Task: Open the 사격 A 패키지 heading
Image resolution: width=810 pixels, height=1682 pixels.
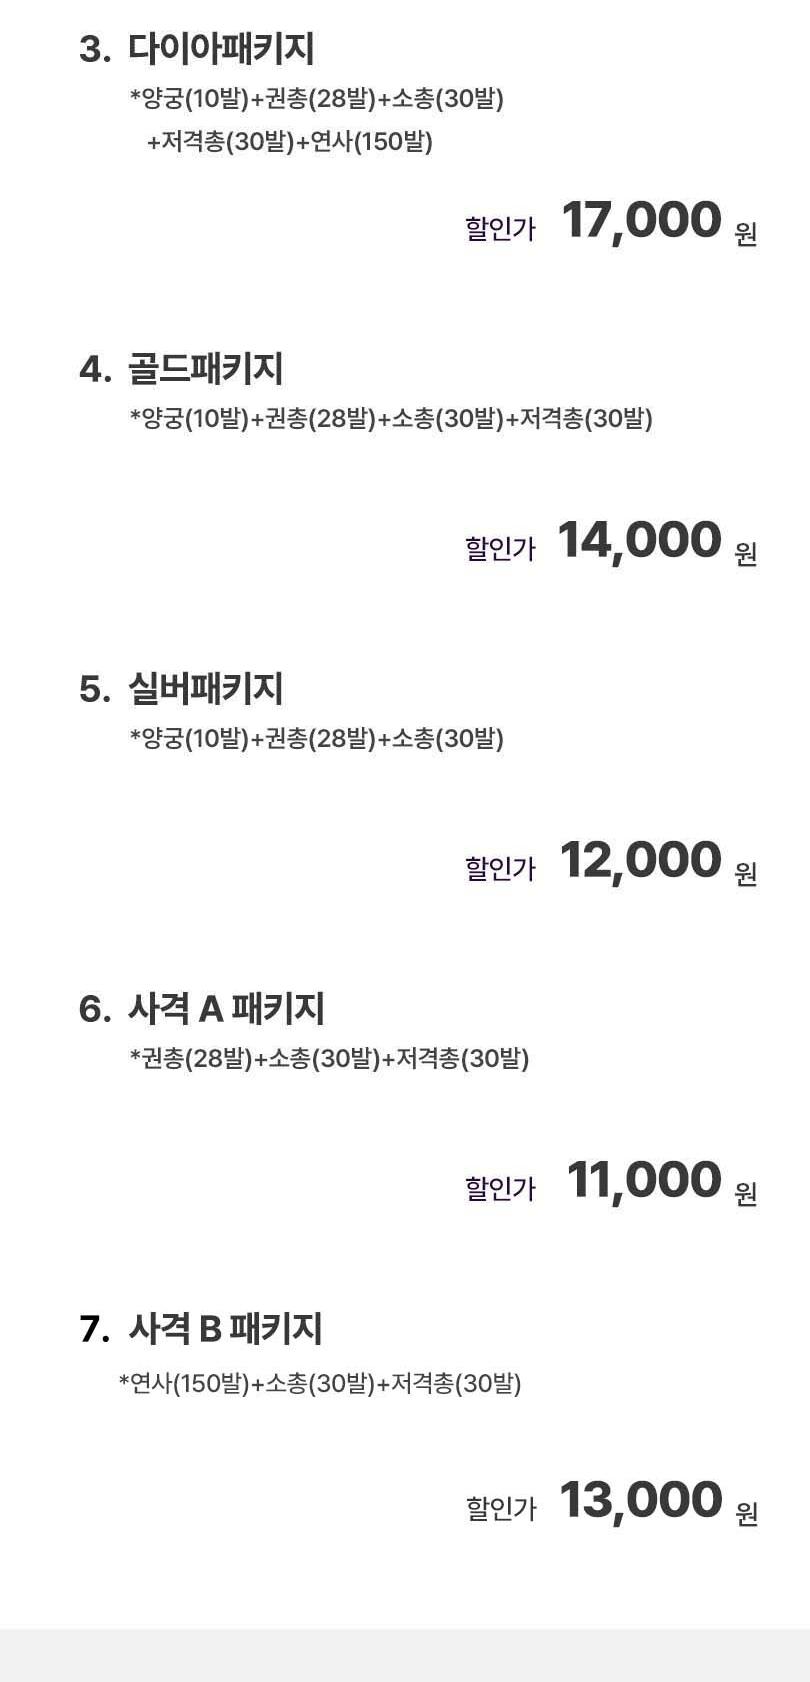Action: coord(226,1009)
